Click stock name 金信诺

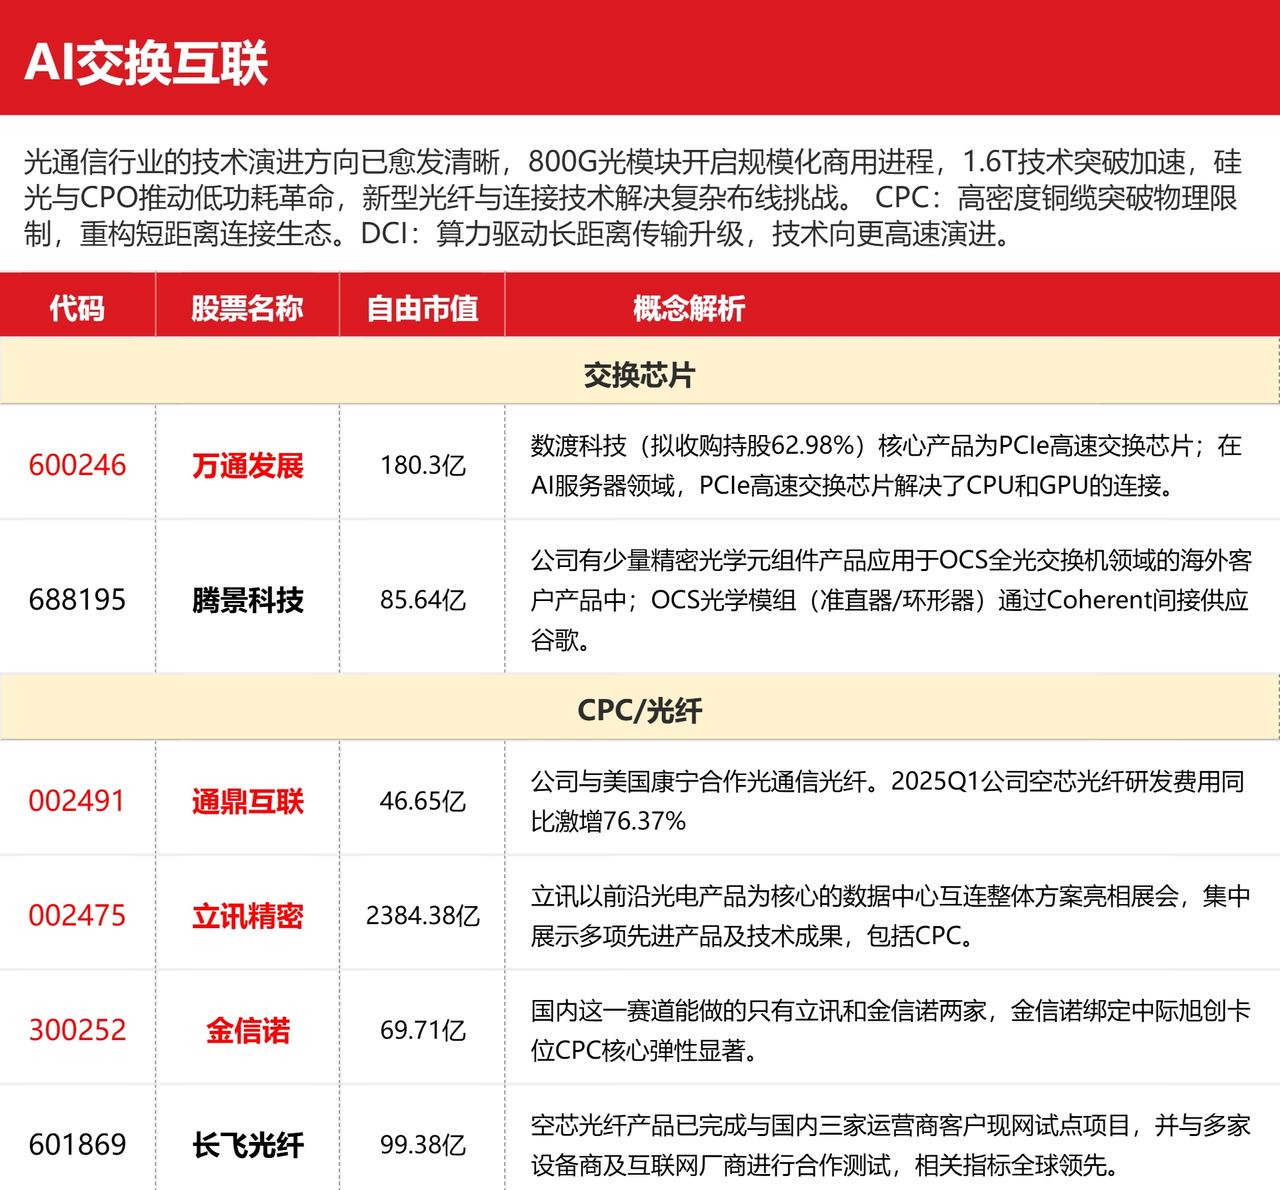pyautogui.click(x=247, y=1030)
